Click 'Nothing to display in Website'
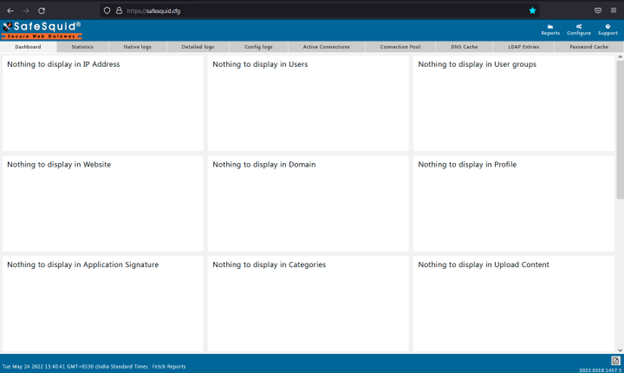624x373 pixels. 59,164
